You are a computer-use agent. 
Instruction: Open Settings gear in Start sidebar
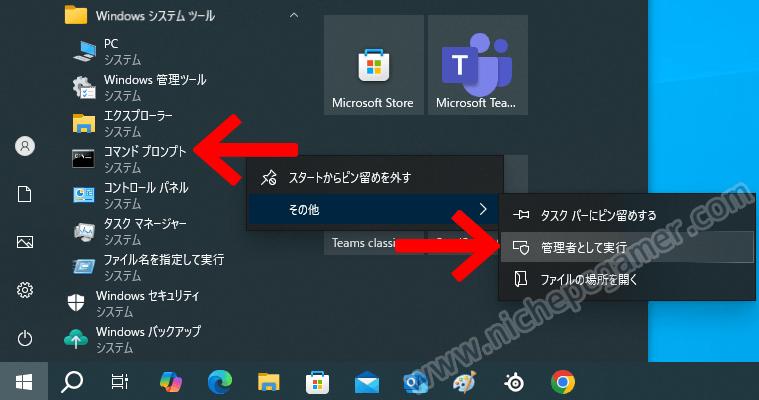coord(25,290)
